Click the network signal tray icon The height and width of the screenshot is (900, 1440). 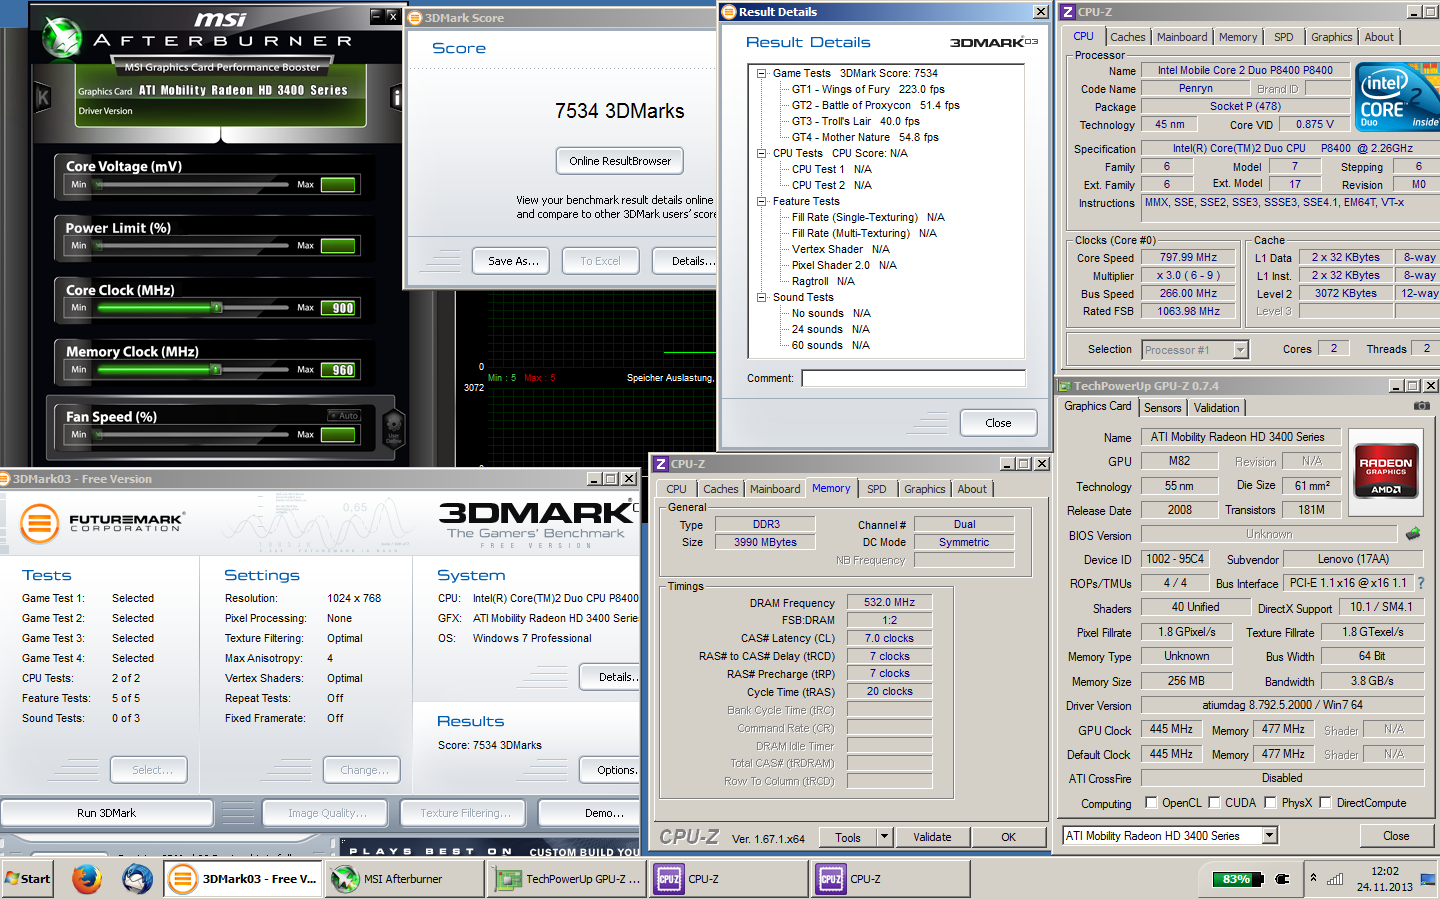click(1335, 879)
